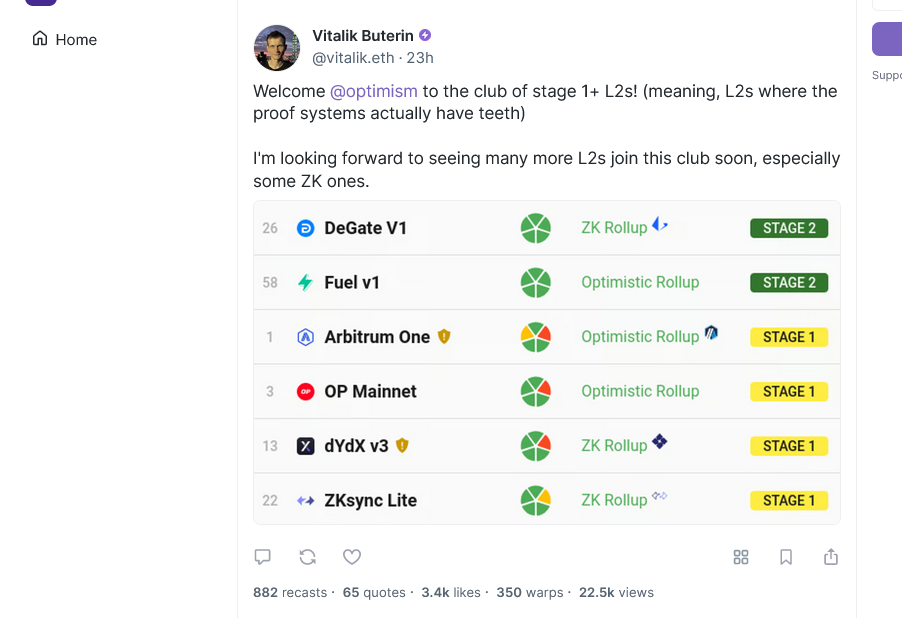This screenshot has width=902, height=618.
Task: Click the verified badge next to Vitalik Buterin
Action: pos(425,34)
